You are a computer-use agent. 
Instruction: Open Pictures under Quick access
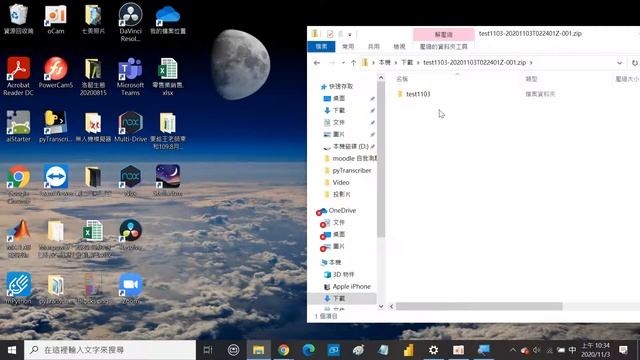pyautogui.click(x=339, y=134)
